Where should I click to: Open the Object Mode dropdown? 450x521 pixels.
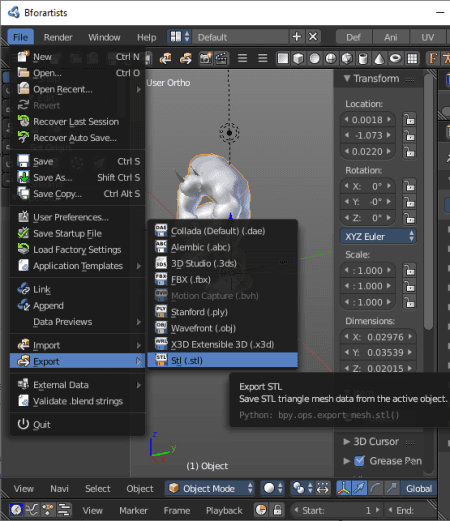pos(210,488)
